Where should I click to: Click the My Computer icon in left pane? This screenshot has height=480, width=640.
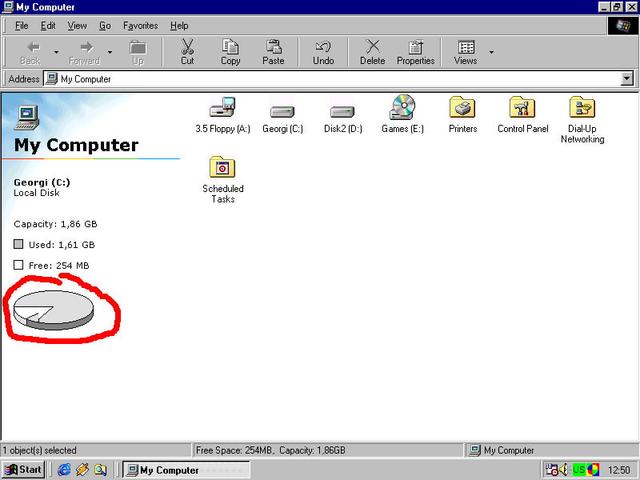[x=27, y=118]
